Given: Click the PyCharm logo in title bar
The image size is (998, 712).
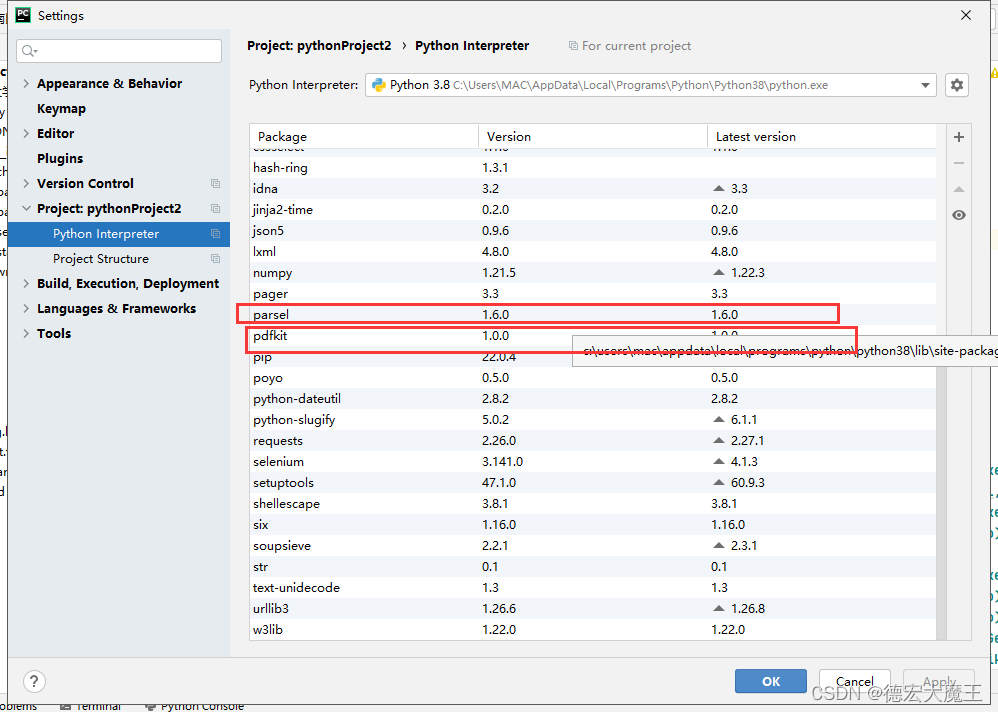Looking at the screenshot, I should pos(22,15).
